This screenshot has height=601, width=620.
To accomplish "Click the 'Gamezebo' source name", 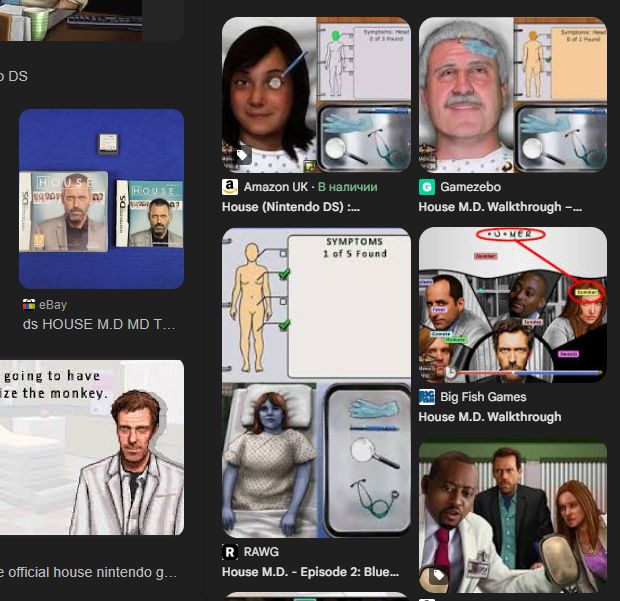I will point(471,187).
